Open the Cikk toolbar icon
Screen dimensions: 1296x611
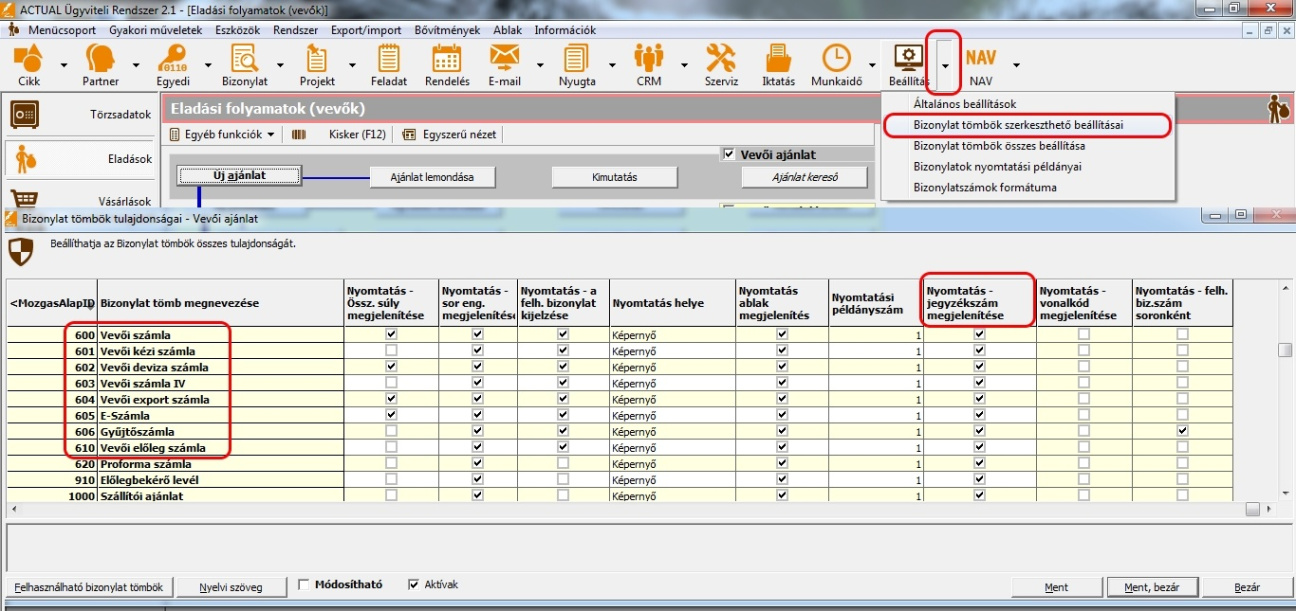coord(28,60)
